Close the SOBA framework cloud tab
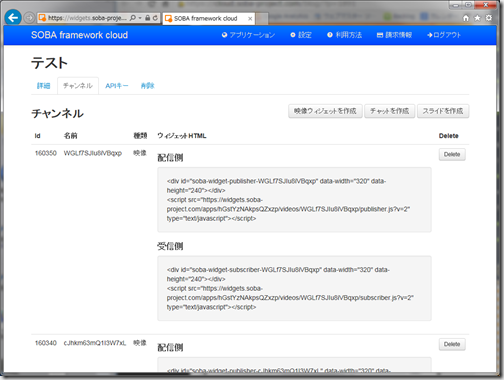Viewport: 504px width, 380px height. point(250,19)
